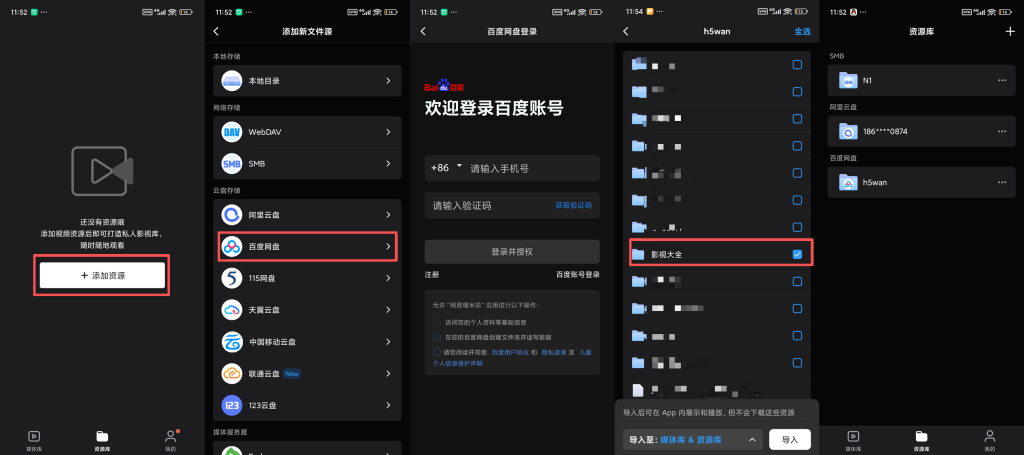Tap the 百度网盘 logo in source list
Image resolution: width=1024 pixels, height=455 pixels.
pyautogui.click(x=232, y=246)
